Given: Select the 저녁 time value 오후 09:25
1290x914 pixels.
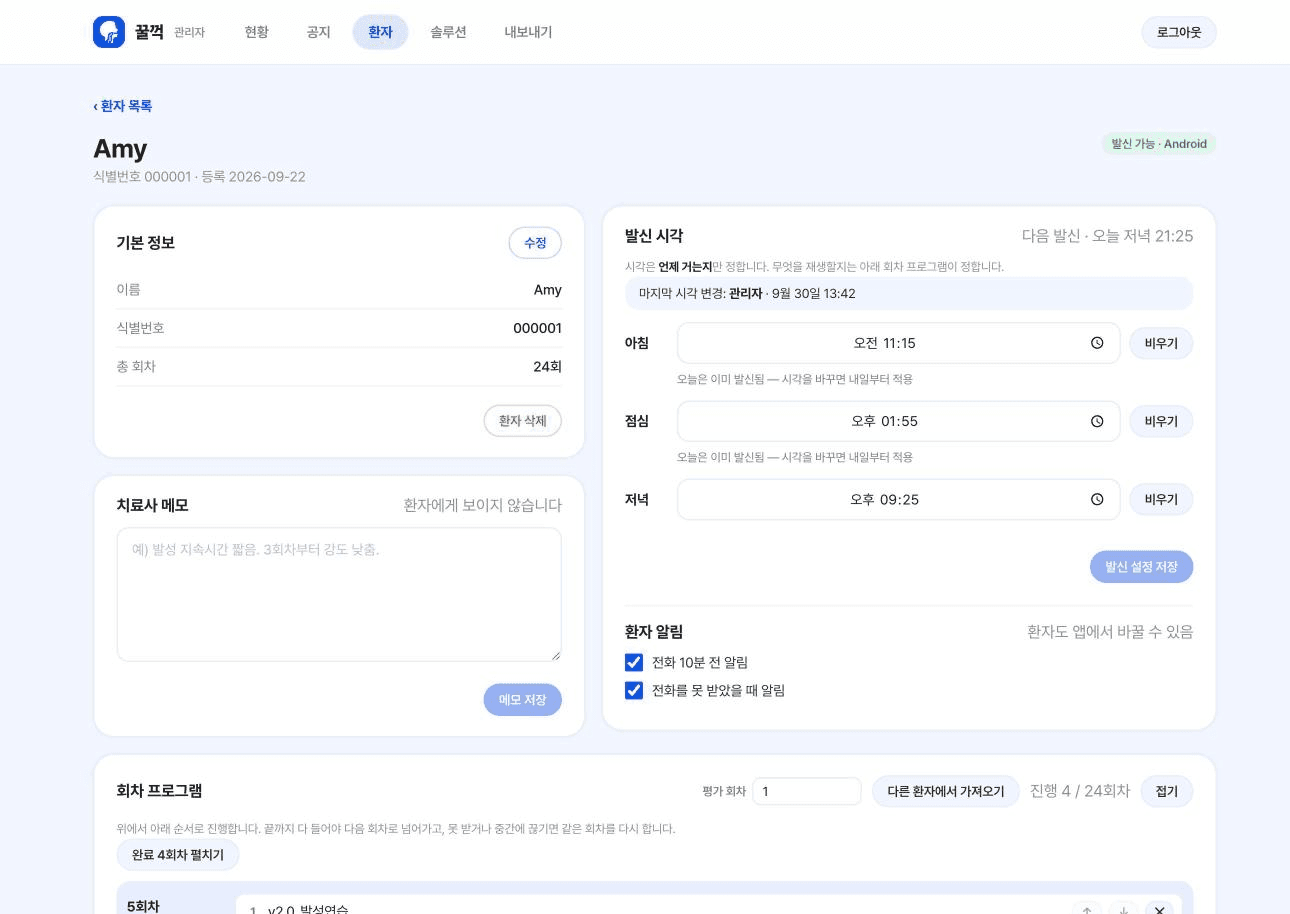Looking at the screenshot, I should tap(884, 499).
